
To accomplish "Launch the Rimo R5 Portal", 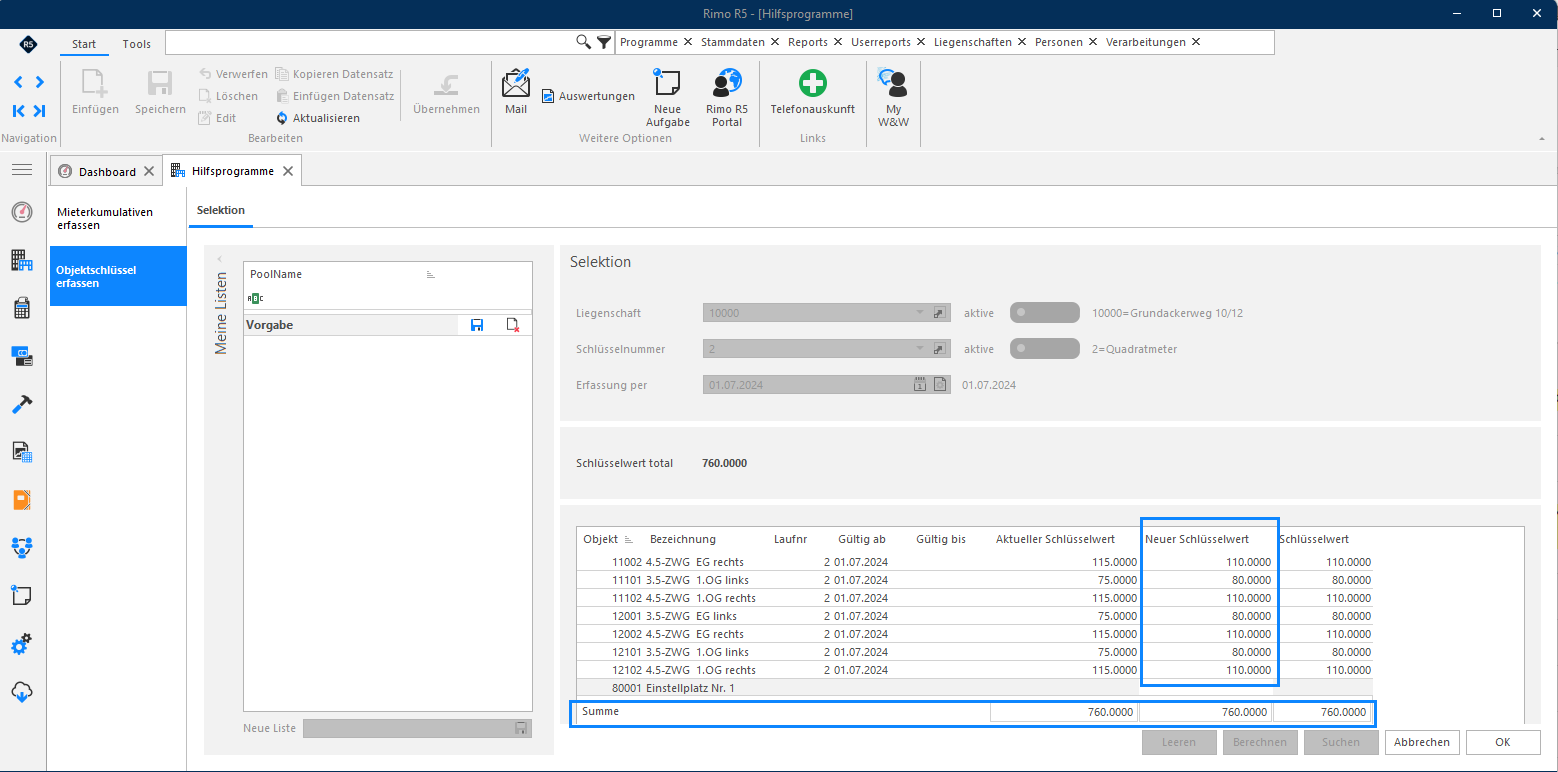I will 727,97.
